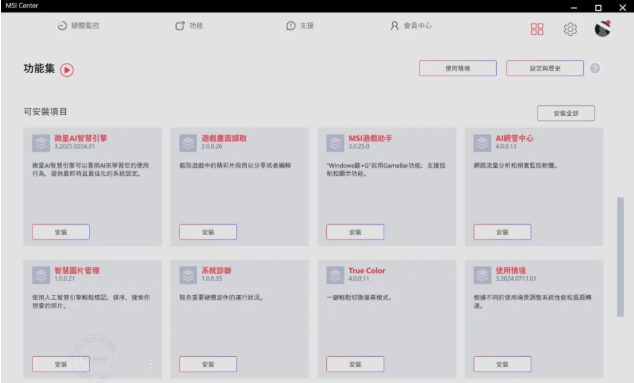634x383 pixels.
Task: Click version text 3.2024.0711.01
Action: click(516, 278)
